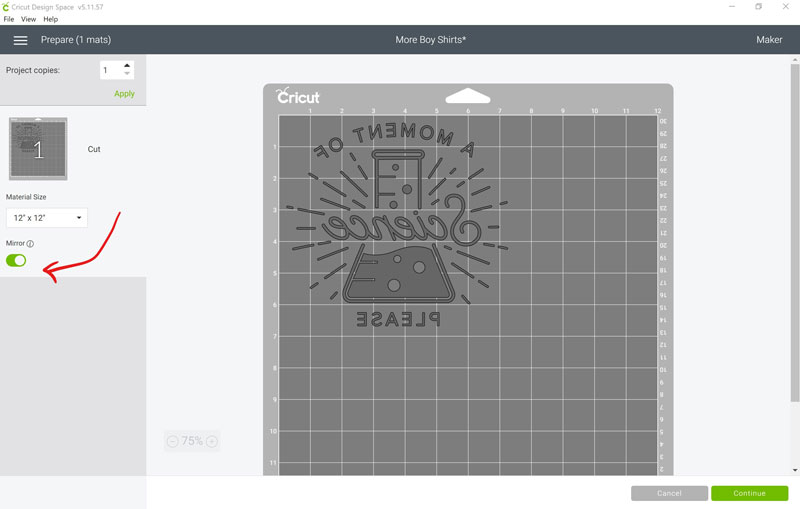The width and height of the screenshot is (800, 509).
Task: Click the More Boy Shirts* project title
Action: tap(431, 40)
